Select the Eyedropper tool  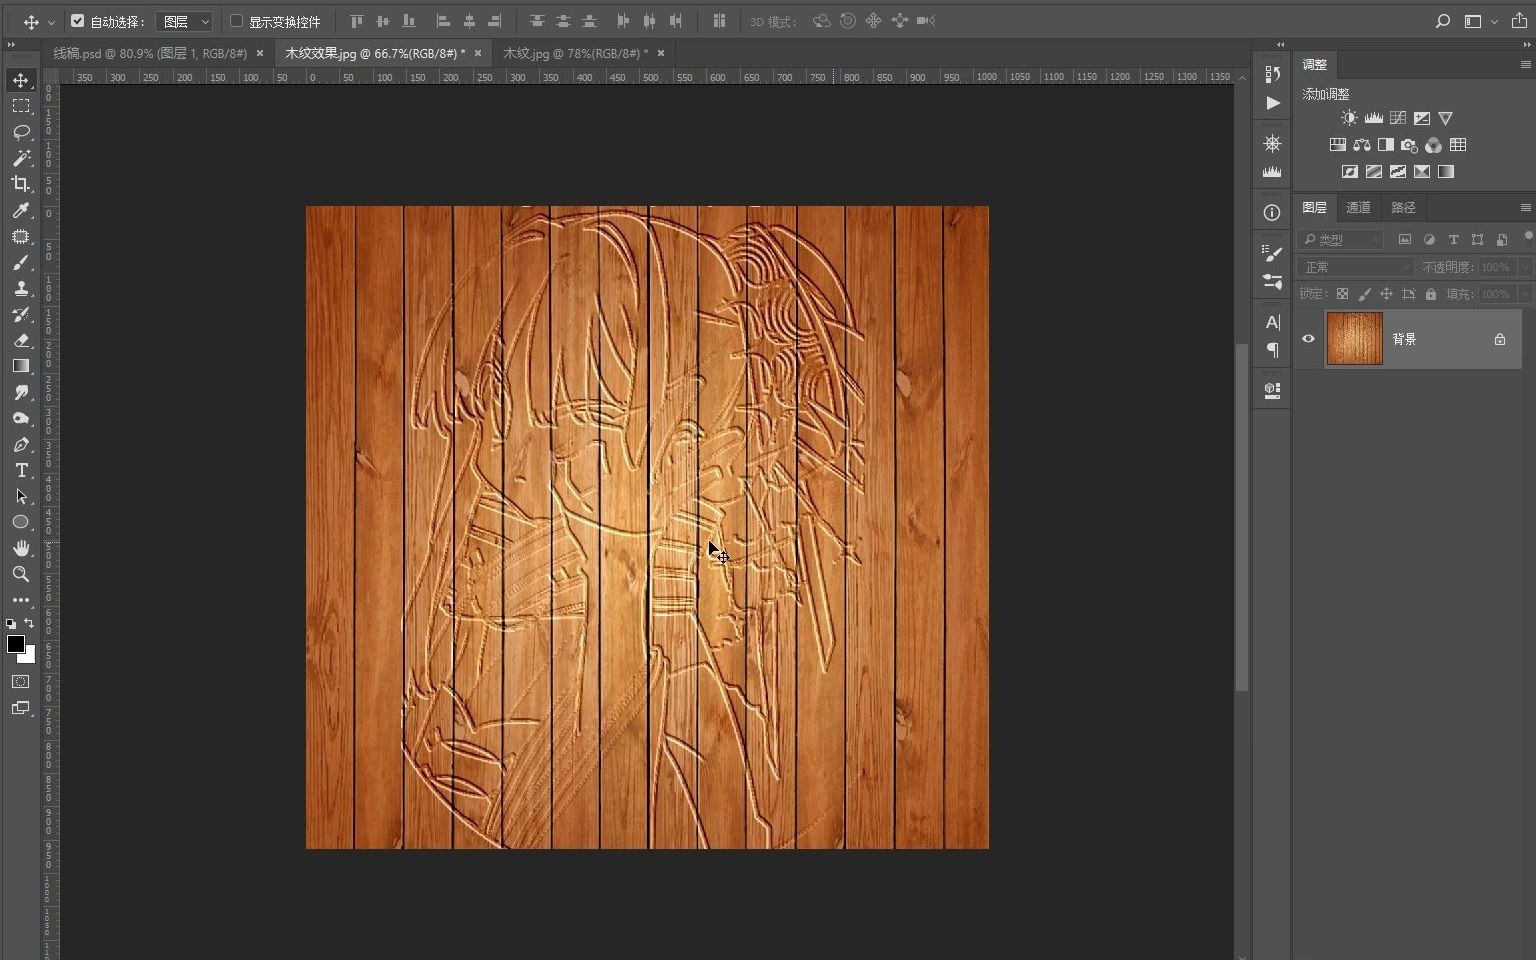(x=21, y=210)
